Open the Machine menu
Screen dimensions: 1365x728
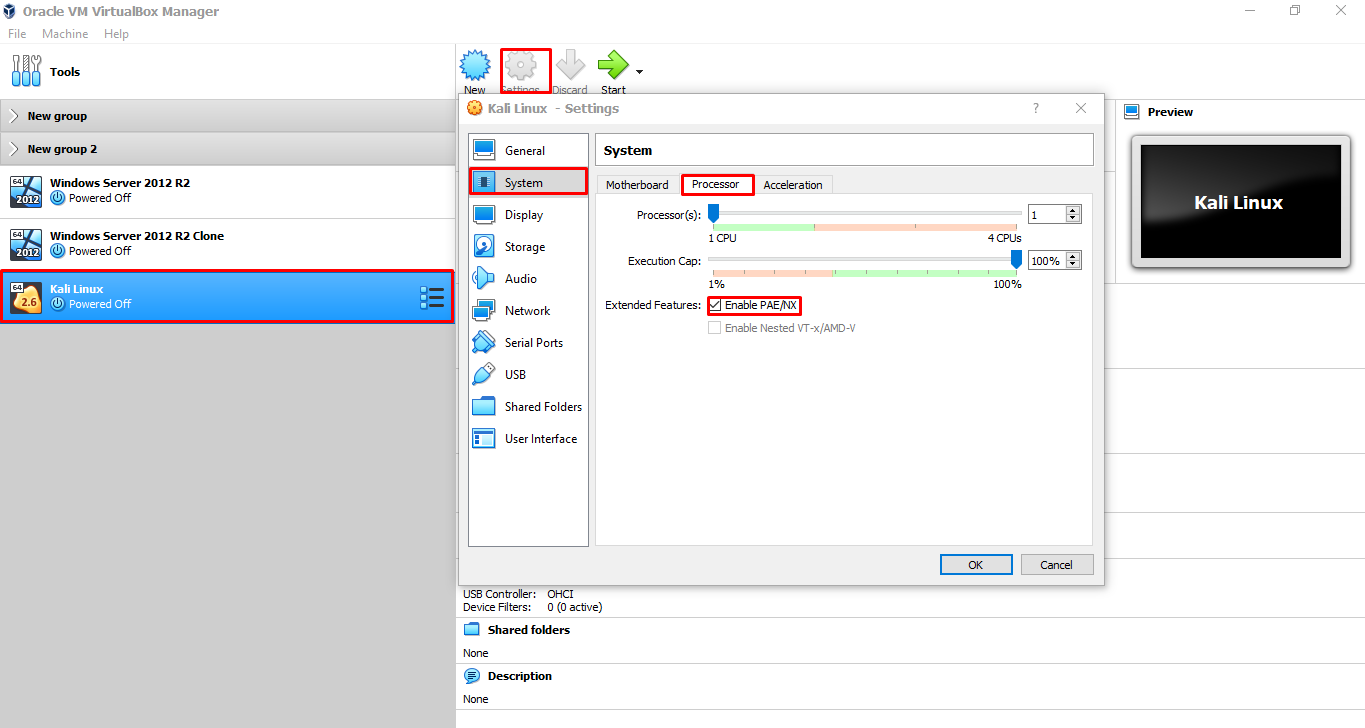65,34
